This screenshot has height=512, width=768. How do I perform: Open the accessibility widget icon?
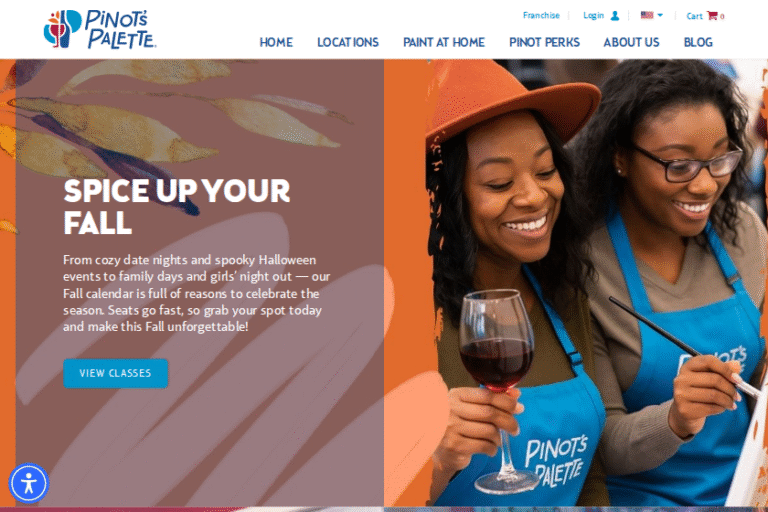(28, 483)
